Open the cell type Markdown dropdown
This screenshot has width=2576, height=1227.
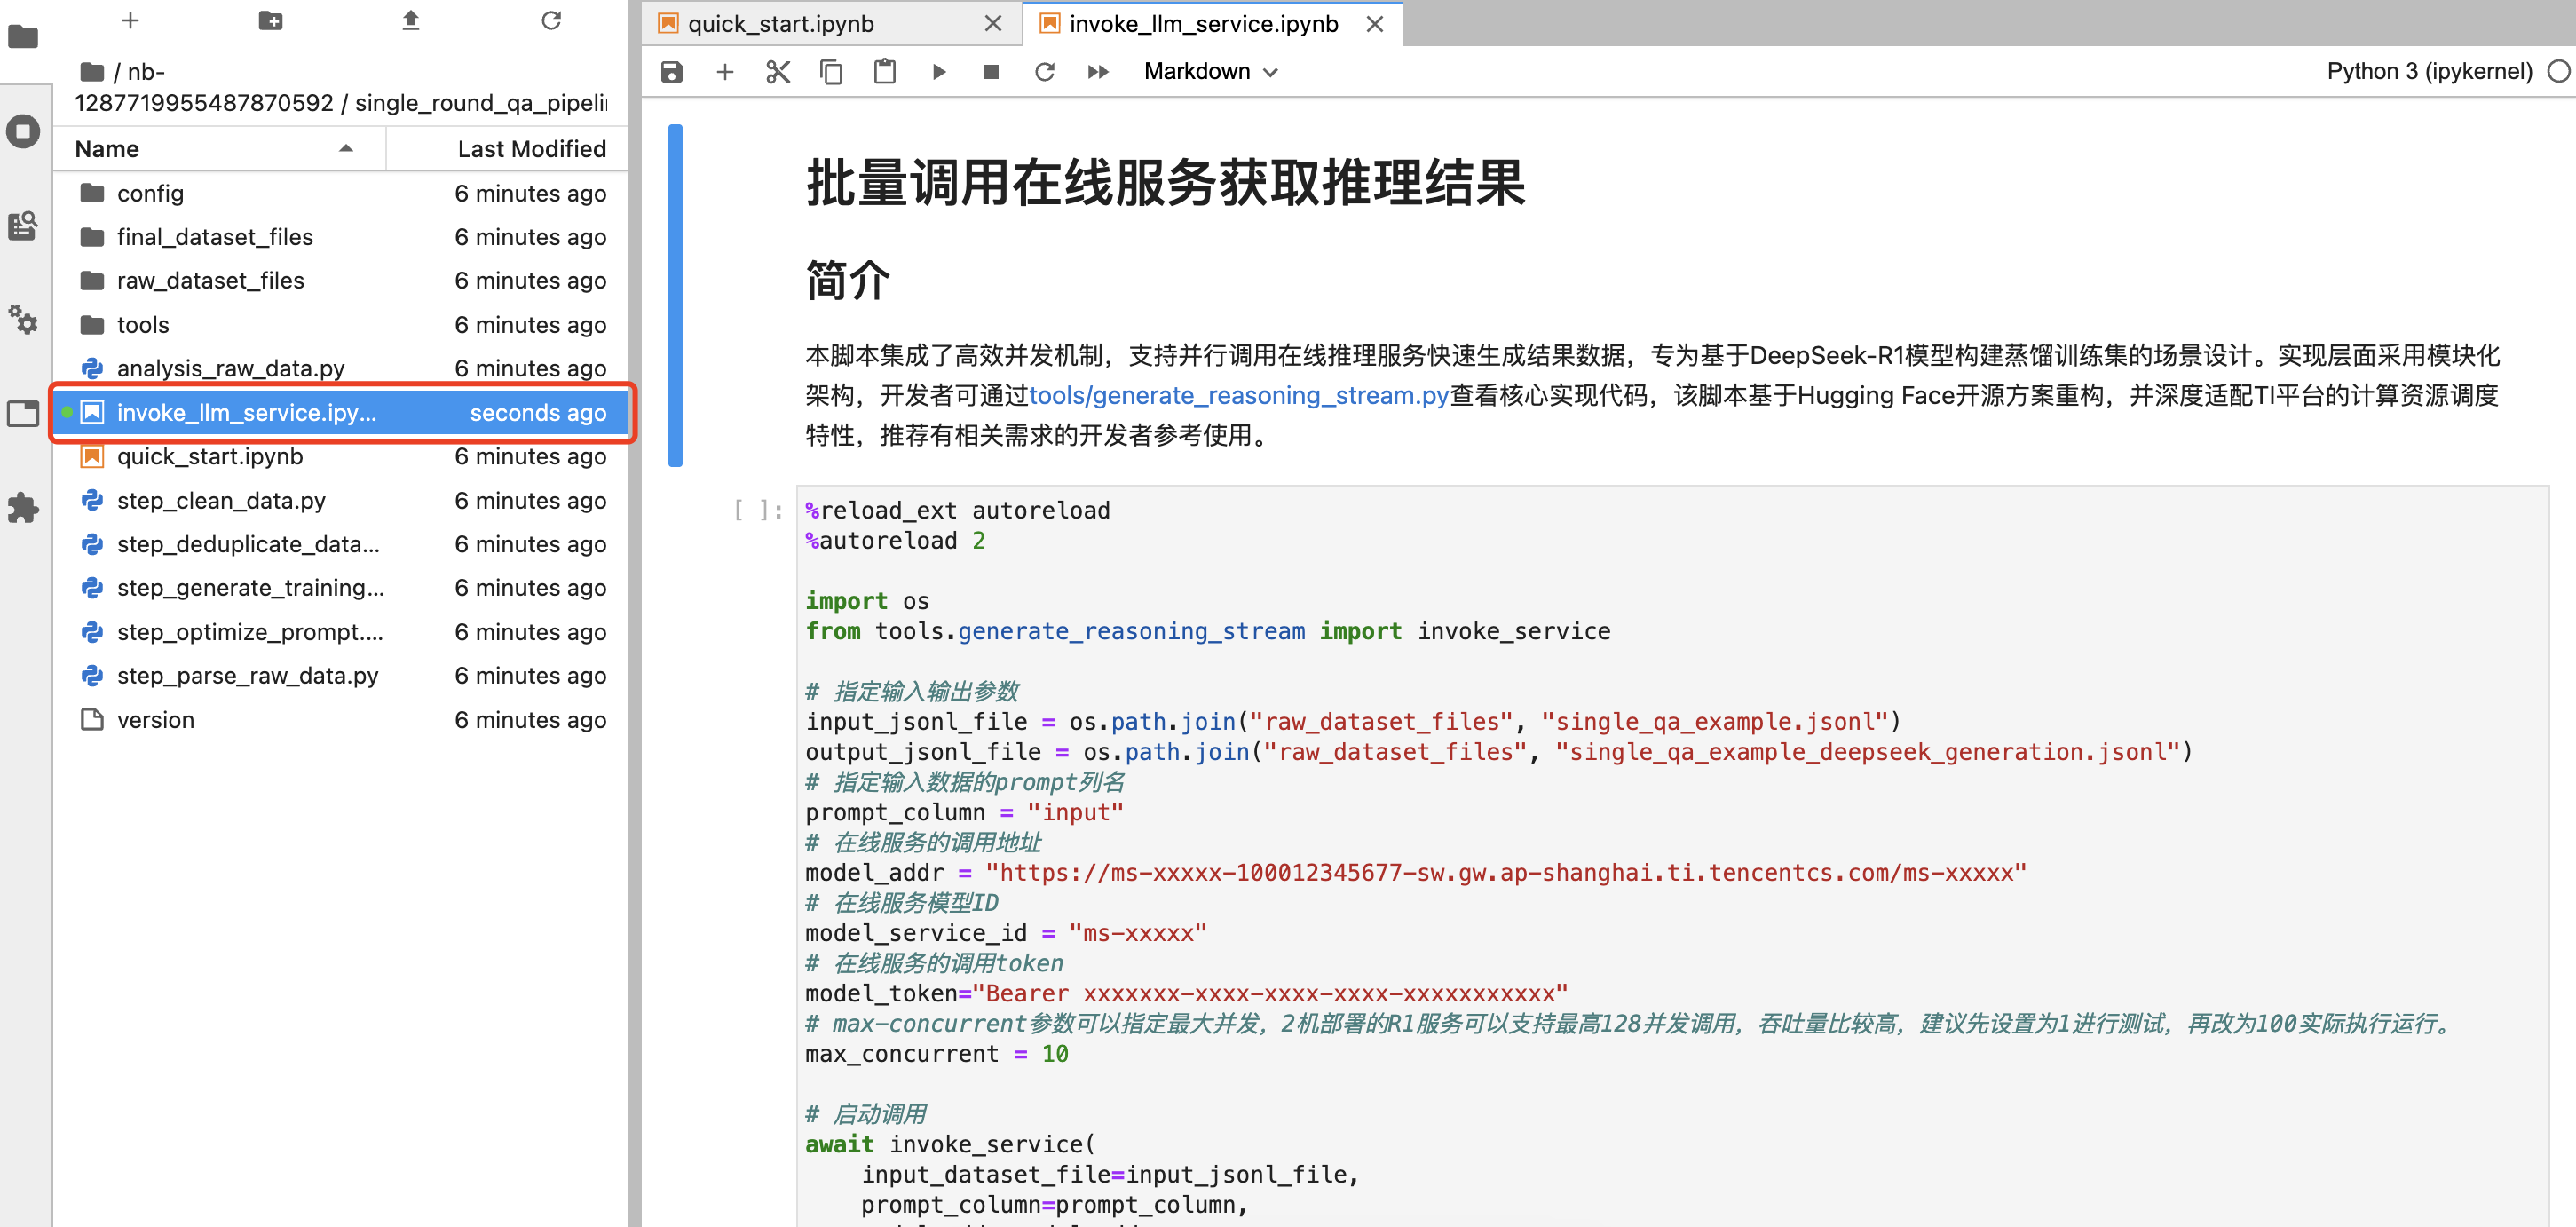coord(1211,72)
